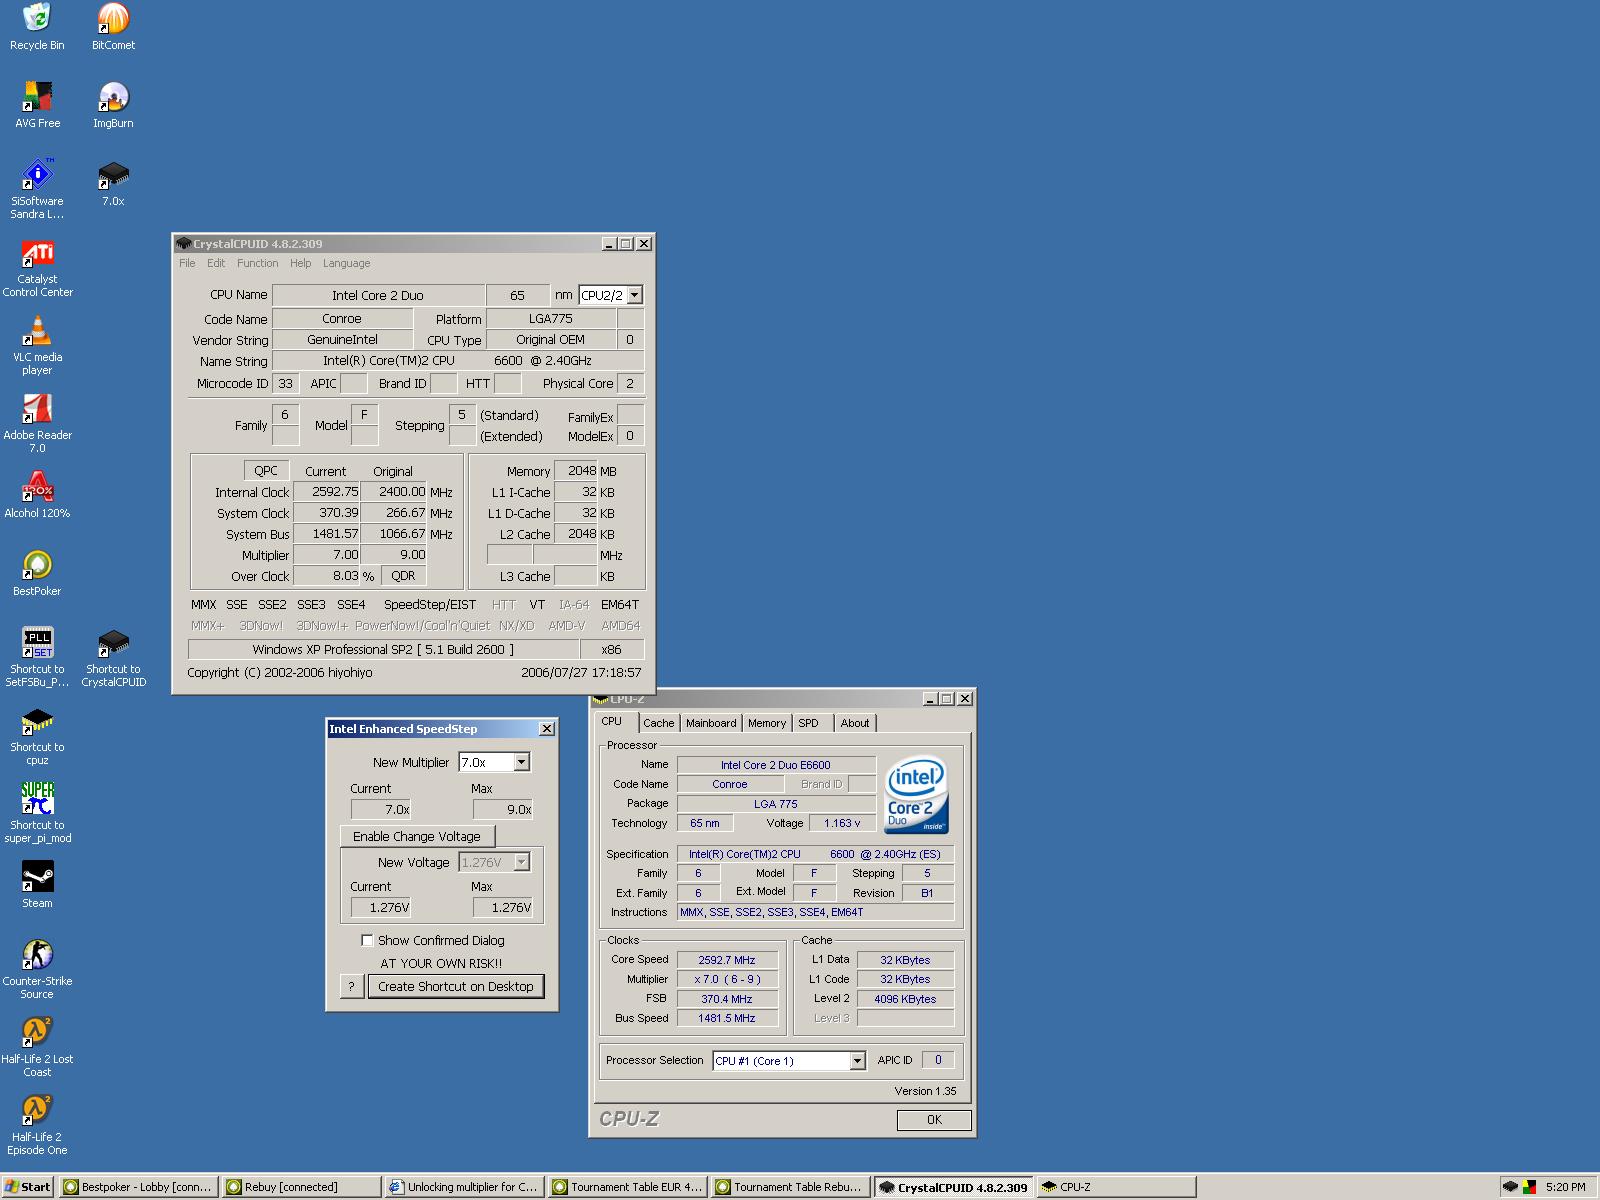Open the New Voltage 1.276V dropdown
Screen dimensions: 1600x1200
(521, 862)
